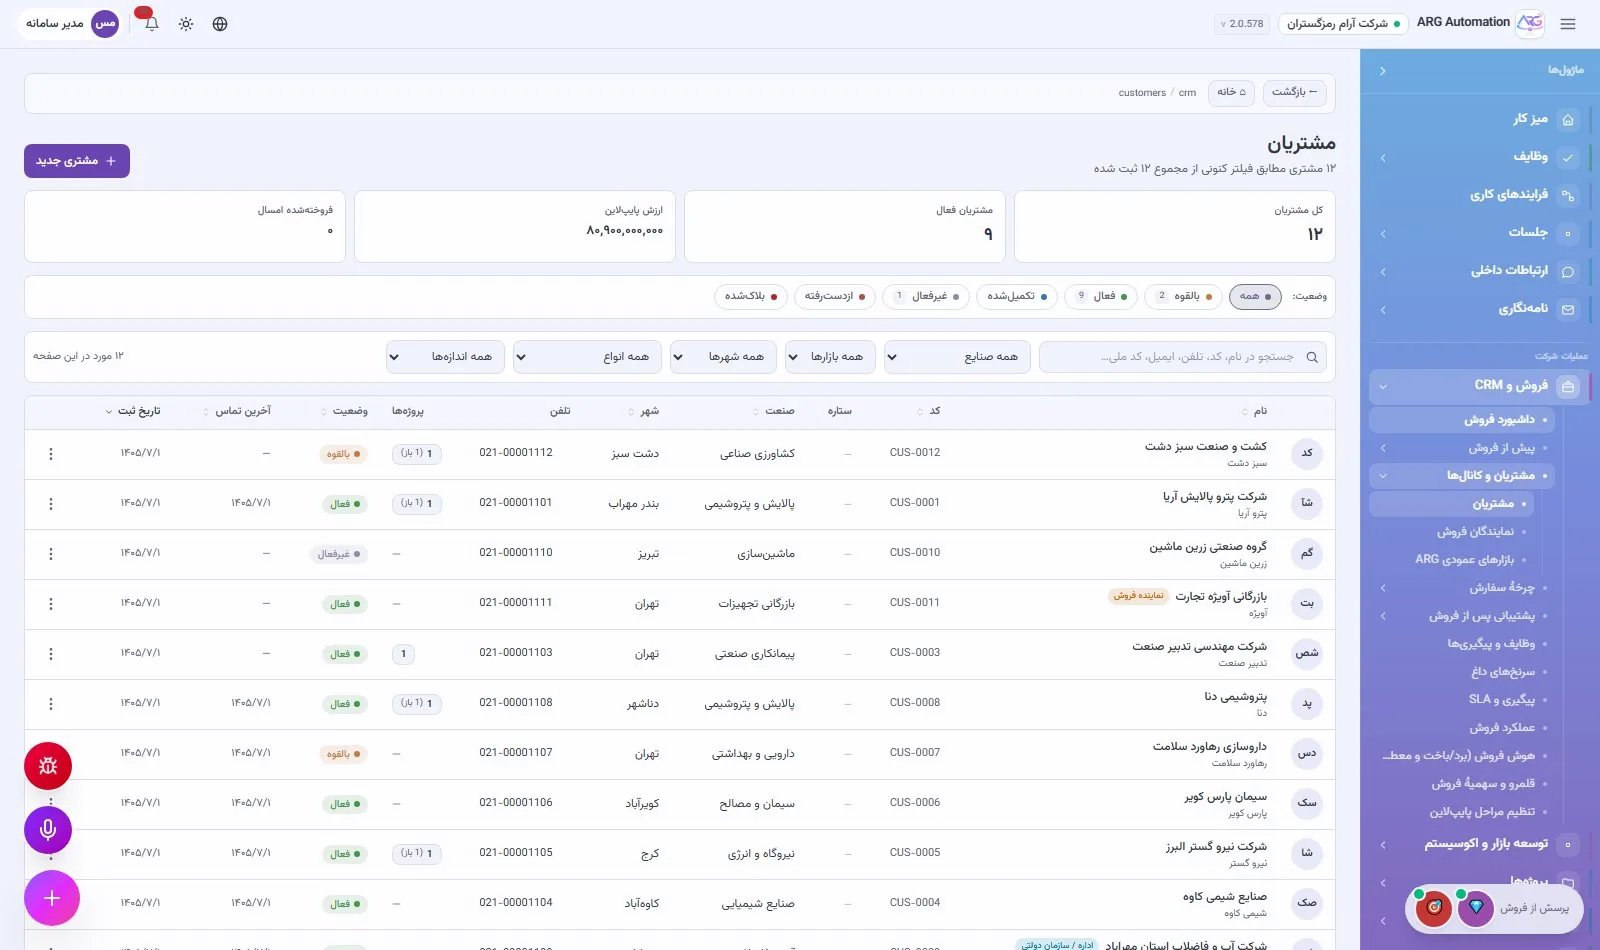Image resolution: width=1600 pixels, height=950 pixels.
Task: Click the pink plus floating button
Action: click(52, 898)
